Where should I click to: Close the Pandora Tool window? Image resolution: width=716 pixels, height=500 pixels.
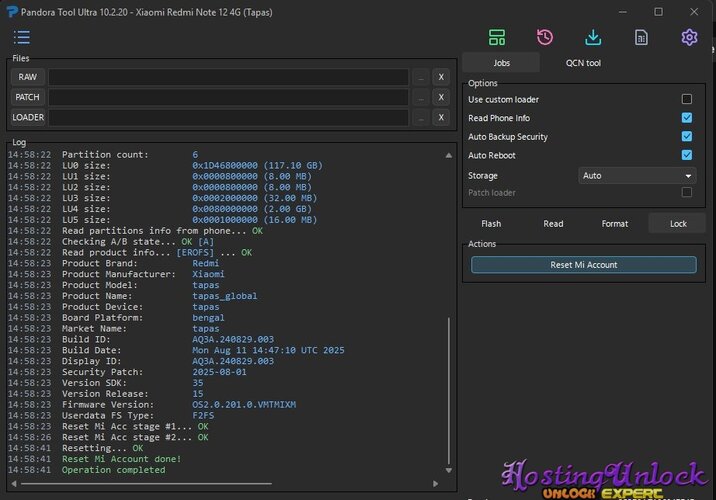[x=694, y=12]
